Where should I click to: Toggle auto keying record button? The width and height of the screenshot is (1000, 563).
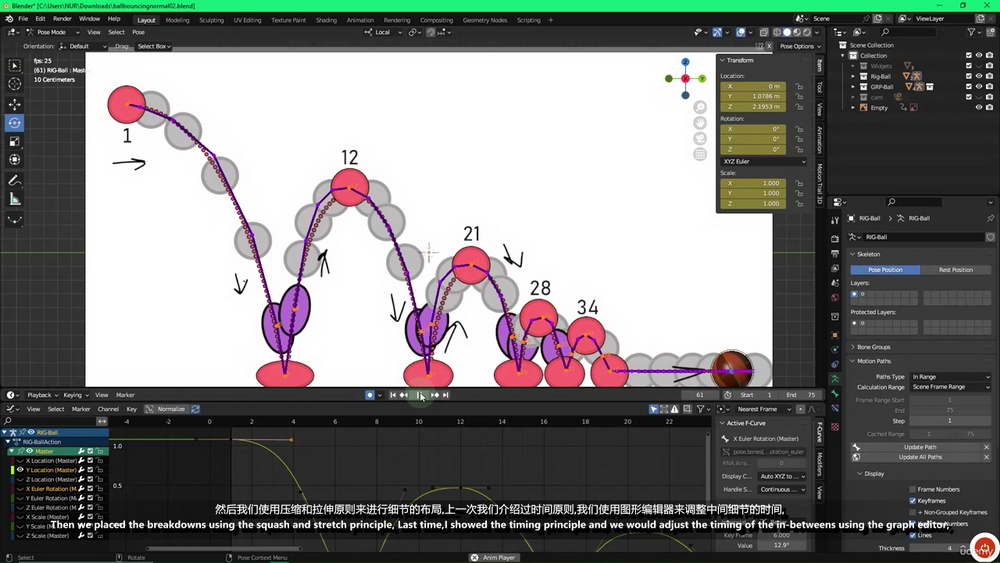(x=369, y=395)
